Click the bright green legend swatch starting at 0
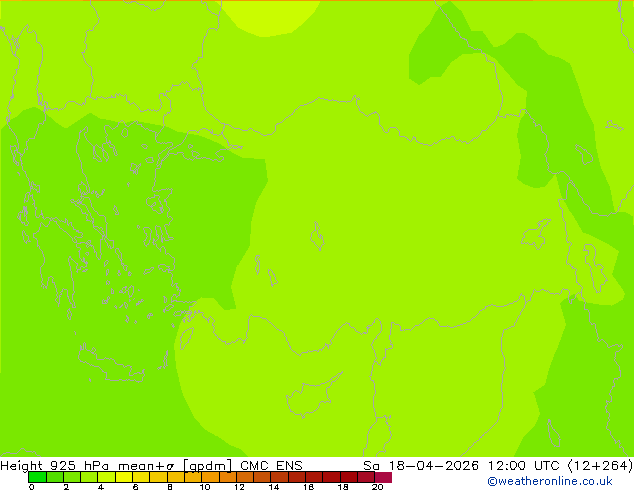 [37, 477]
